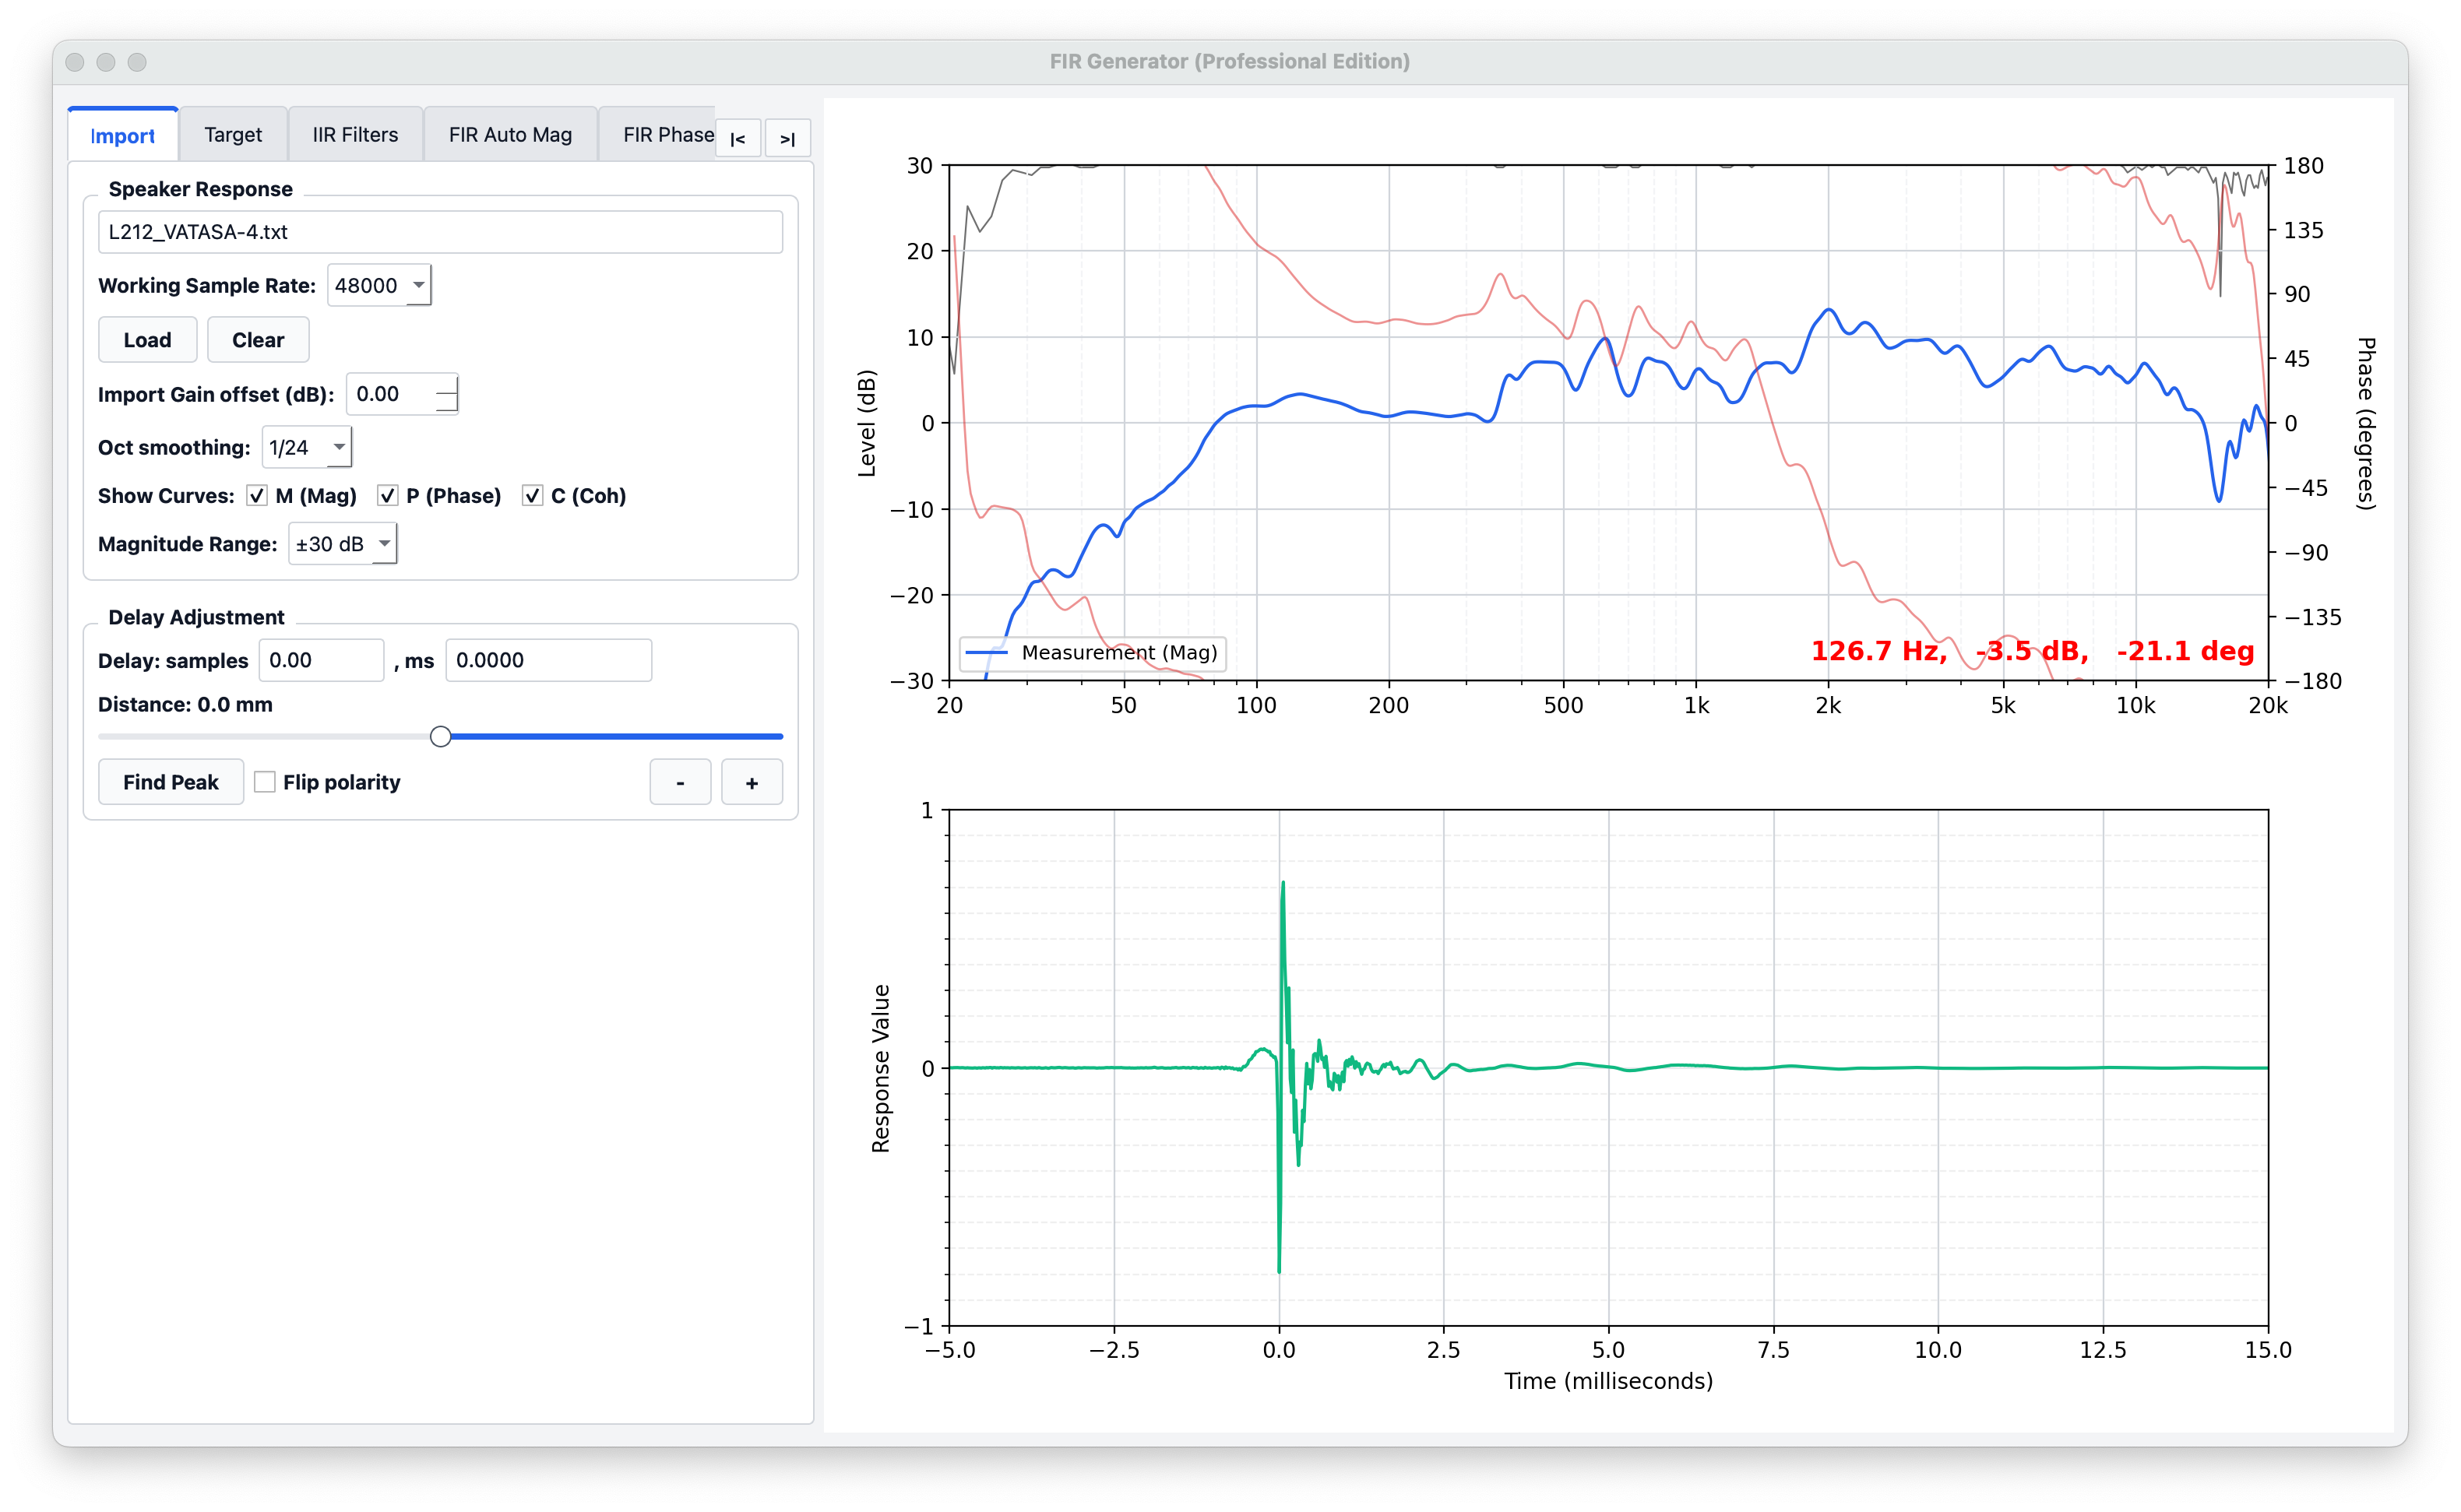Open the Oct smoothing dropdown
The image size is (2461, 1512).
coord(306,447)
